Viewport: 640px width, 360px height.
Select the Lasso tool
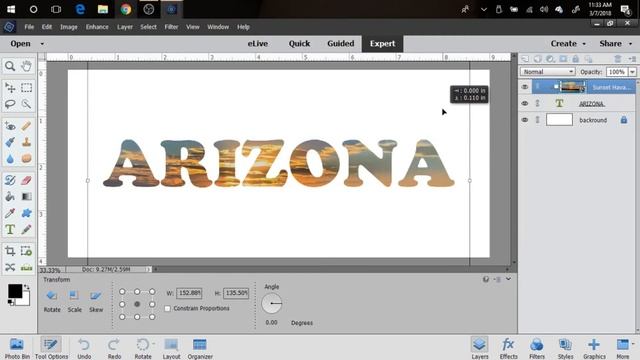[10, 104]
